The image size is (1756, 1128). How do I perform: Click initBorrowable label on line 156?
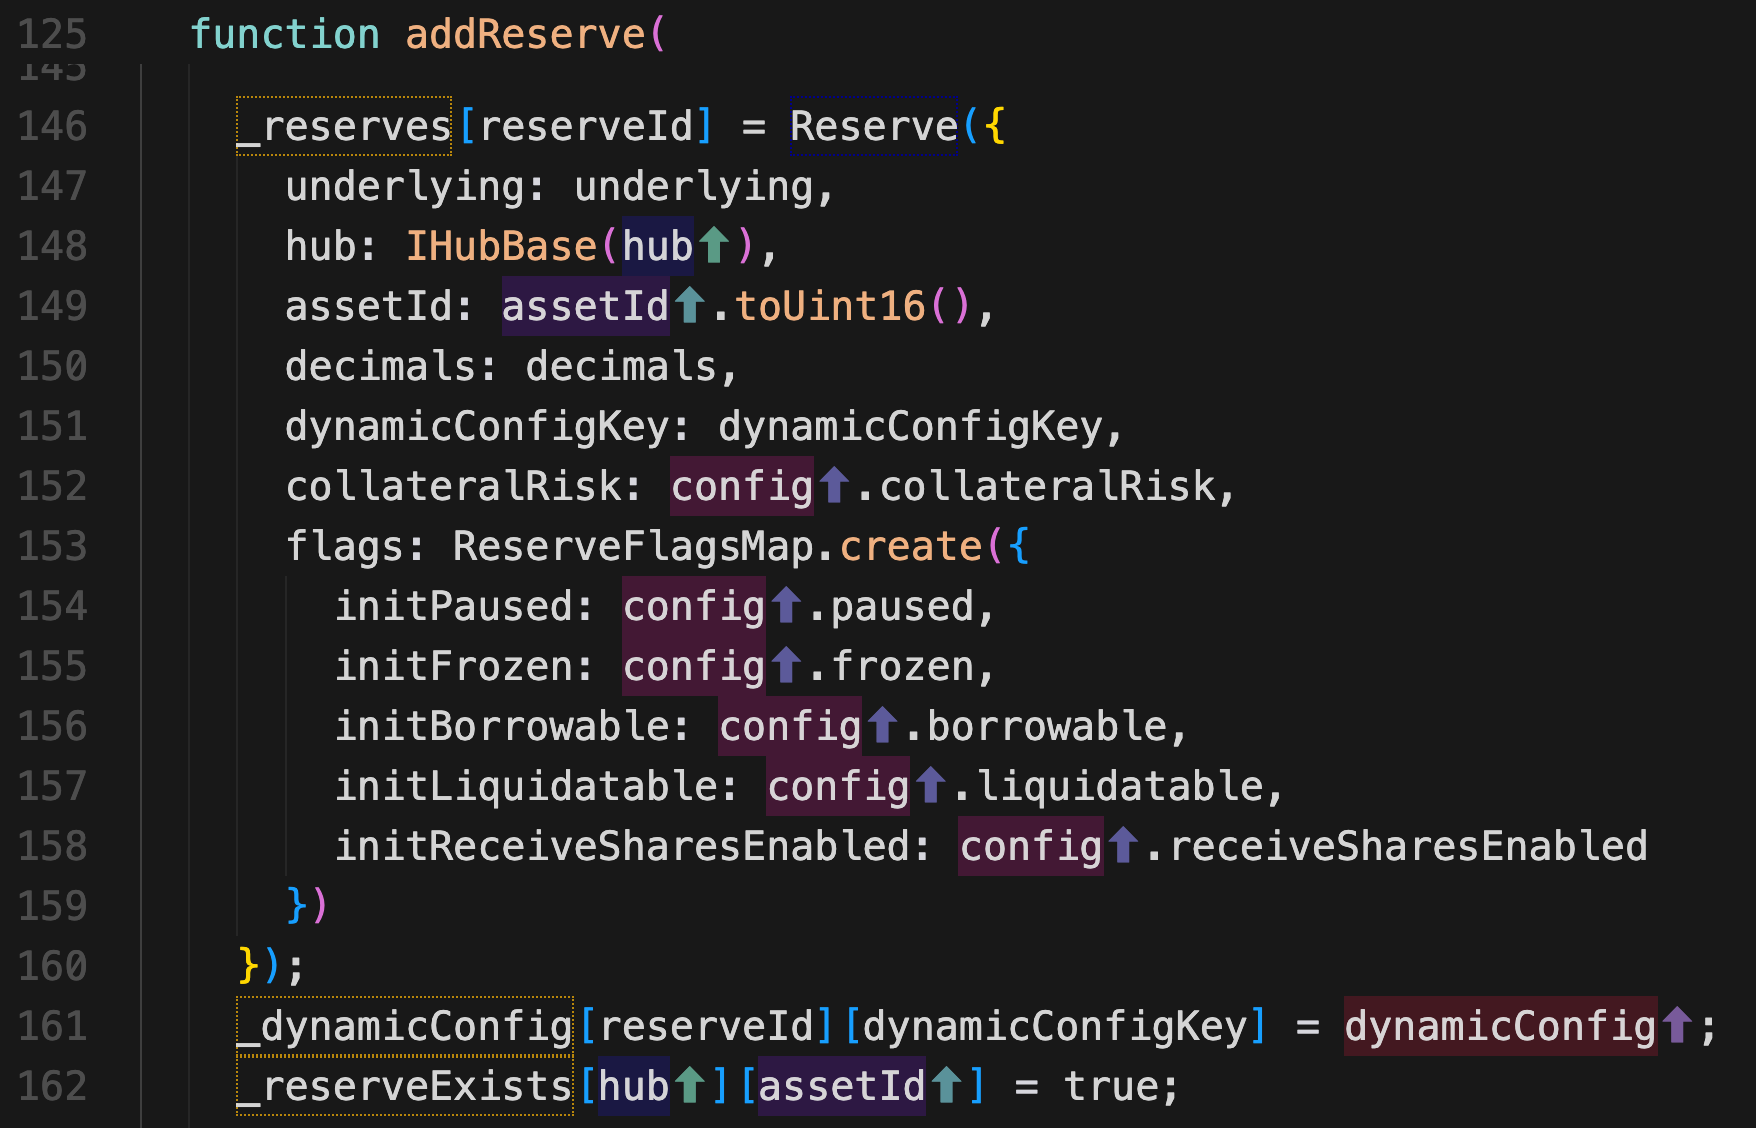(501, 726)
